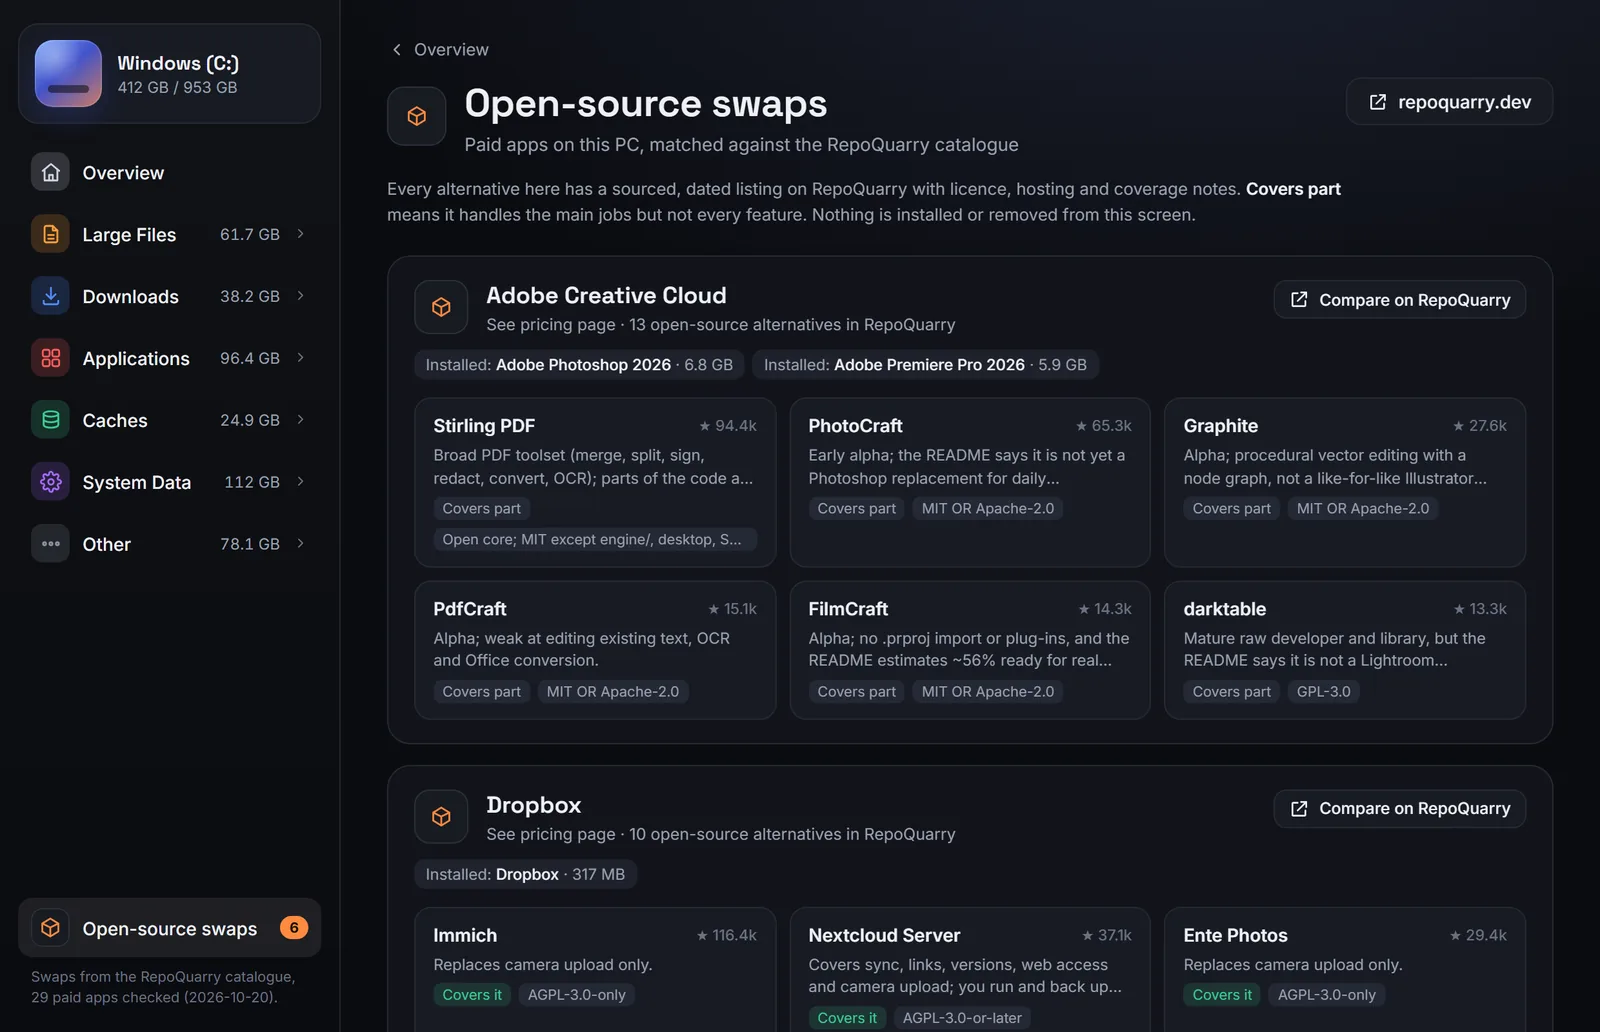Open the Overview sidebar section
The height and width of the screenshot is (1032, 1600).
[x=169, y=172]
